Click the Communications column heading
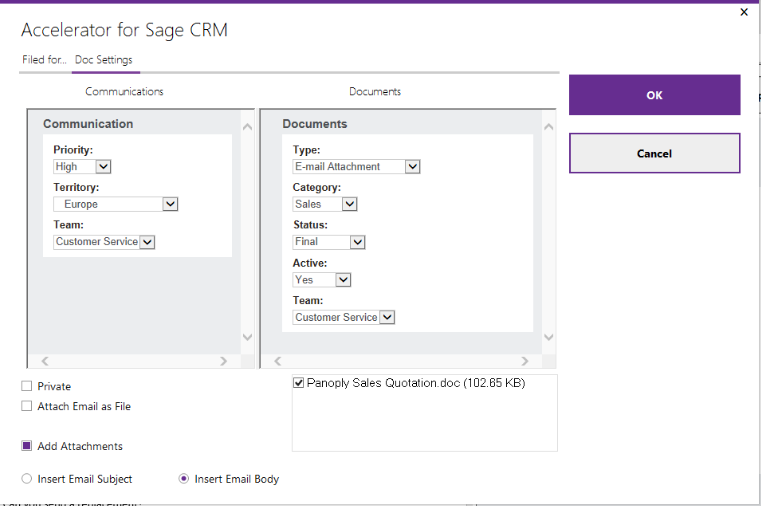Screen dimensions: 761x506 coord(124,91)
